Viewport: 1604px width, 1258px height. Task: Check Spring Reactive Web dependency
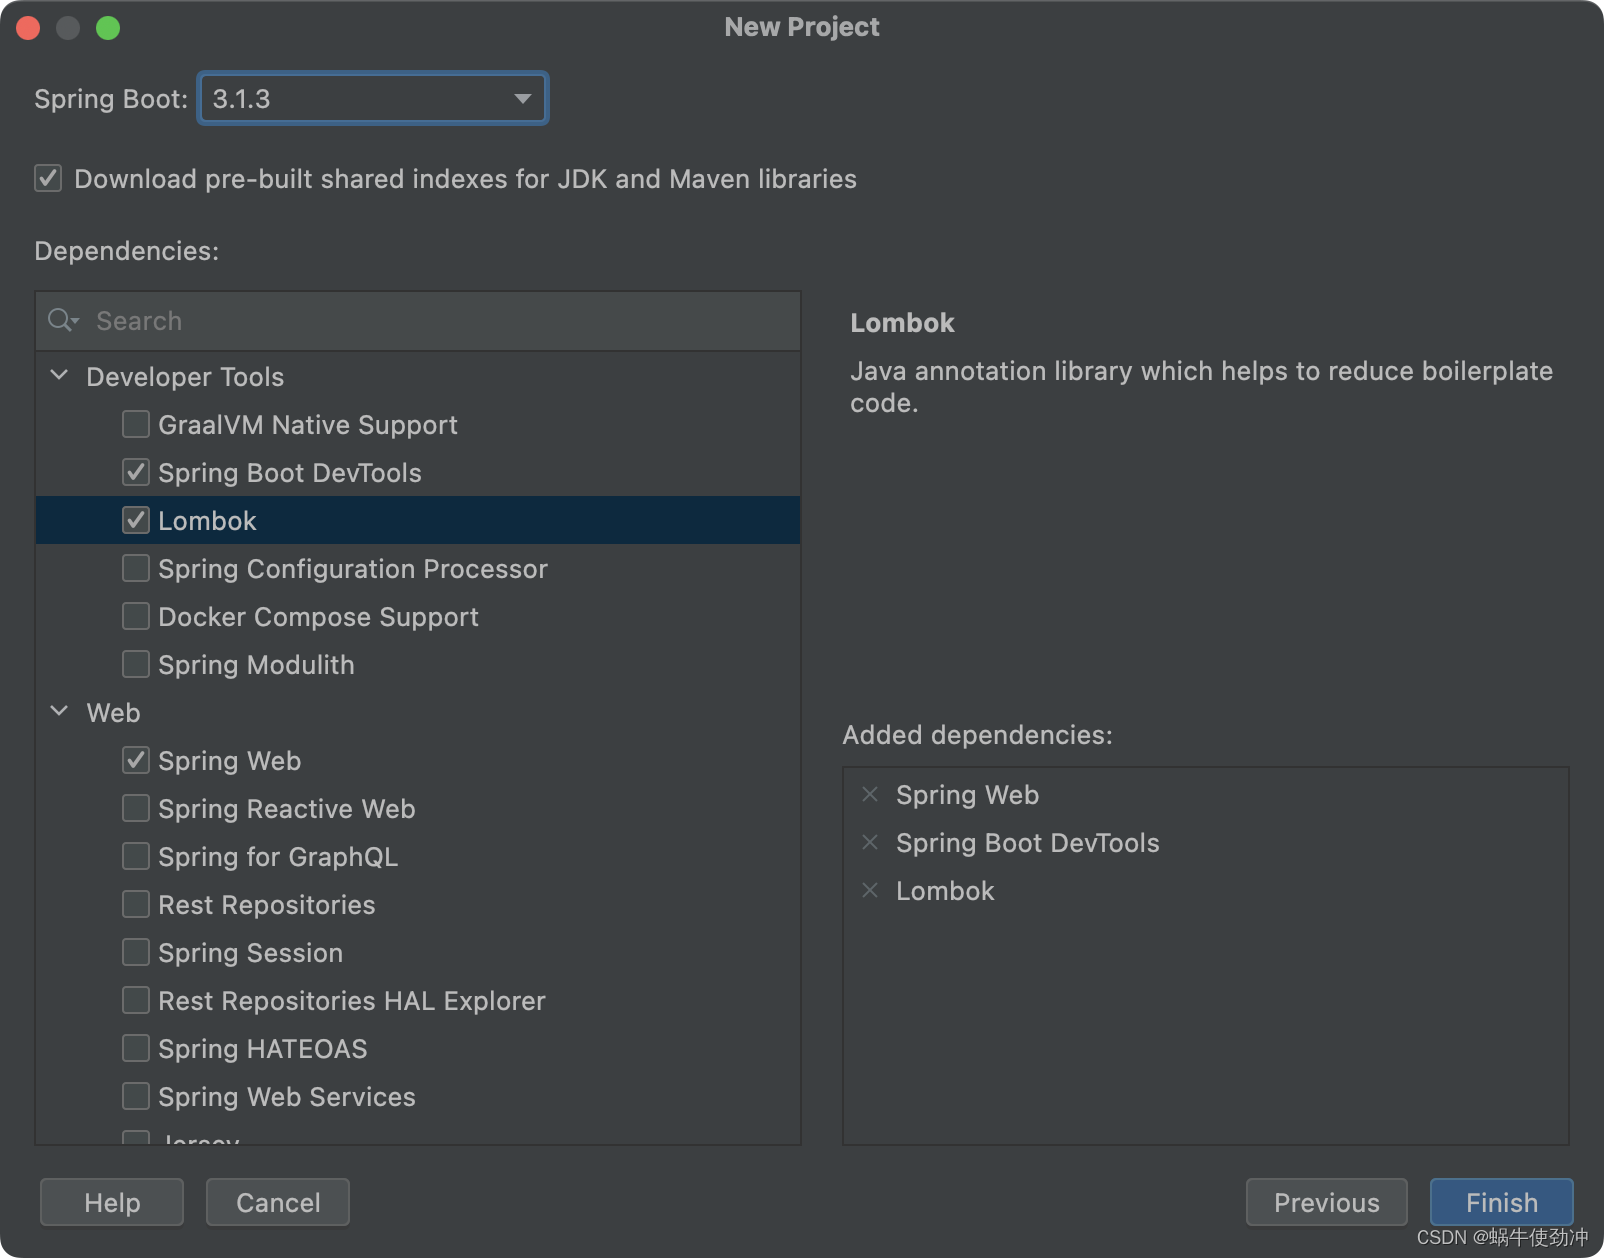(136, 809)
